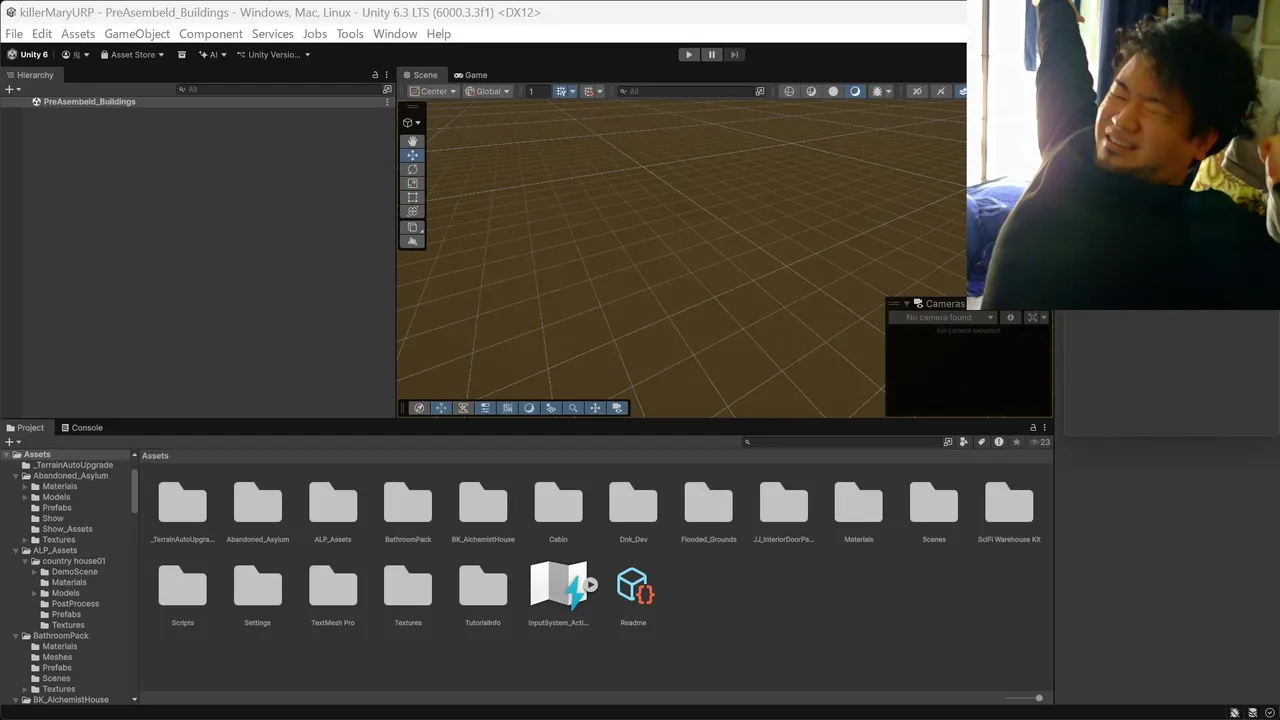The width and height of the screenshot is (1280, 720).
Task: Select the InputSystem_Actions asset
Action: point(559,592)
